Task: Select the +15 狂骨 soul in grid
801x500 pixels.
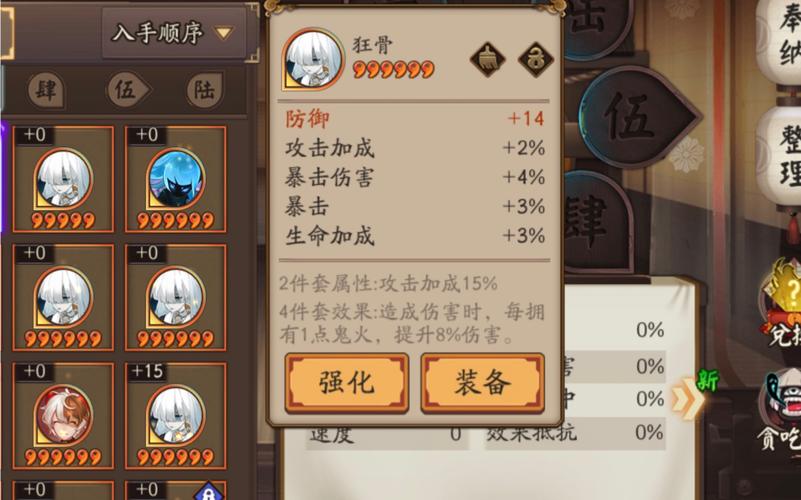Action: [176, 416]
